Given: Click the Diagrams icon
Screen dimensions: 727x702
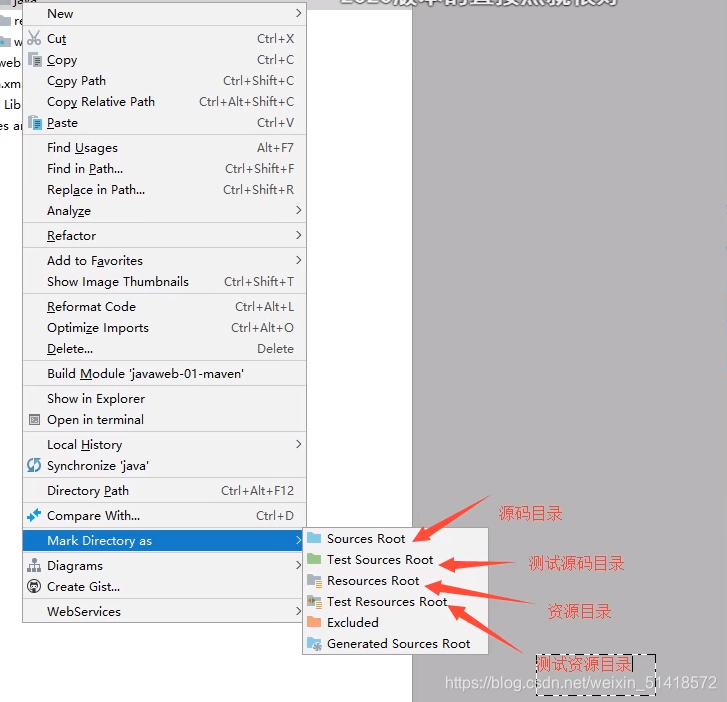Looking at the screenshot, I should click(x=34, y=565).
